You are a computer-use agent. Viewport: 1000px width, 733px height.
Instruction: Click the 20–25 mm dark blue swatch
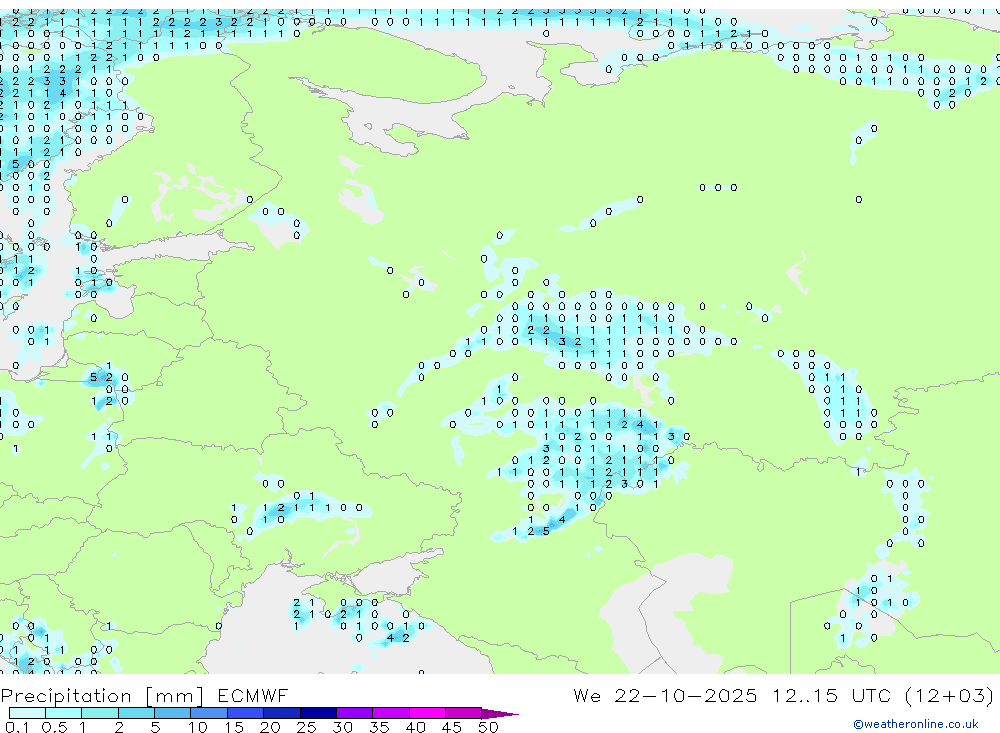282,713
